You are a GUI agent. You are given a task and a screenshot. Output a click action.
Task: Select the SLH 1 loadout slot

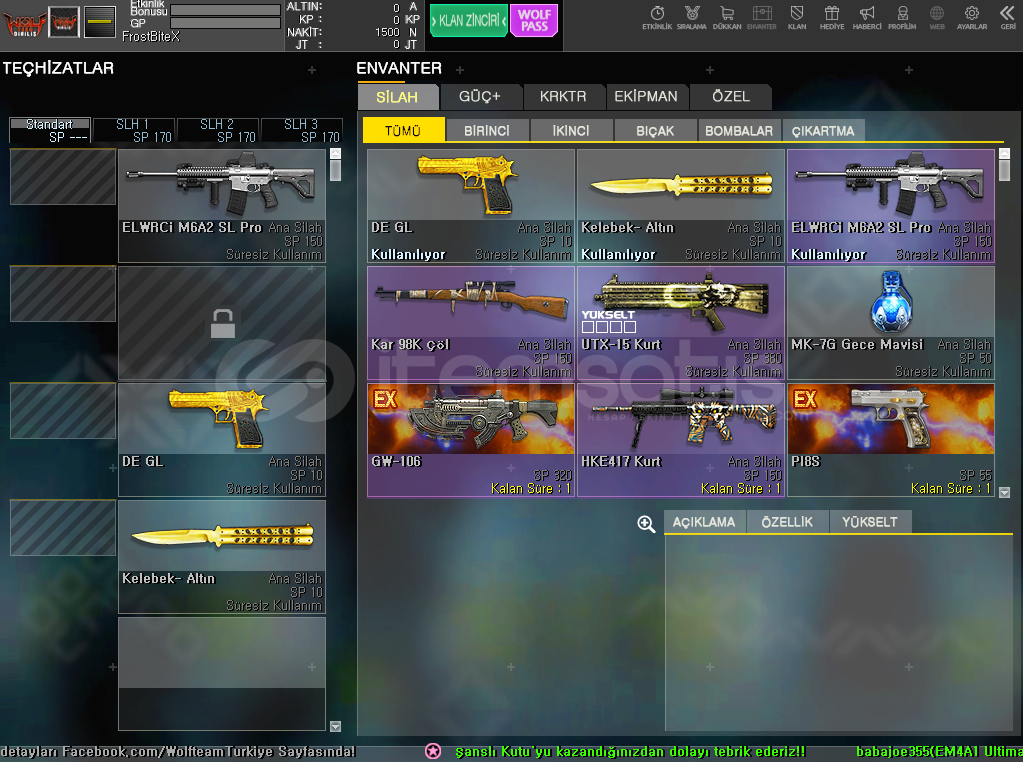[133, 131]
